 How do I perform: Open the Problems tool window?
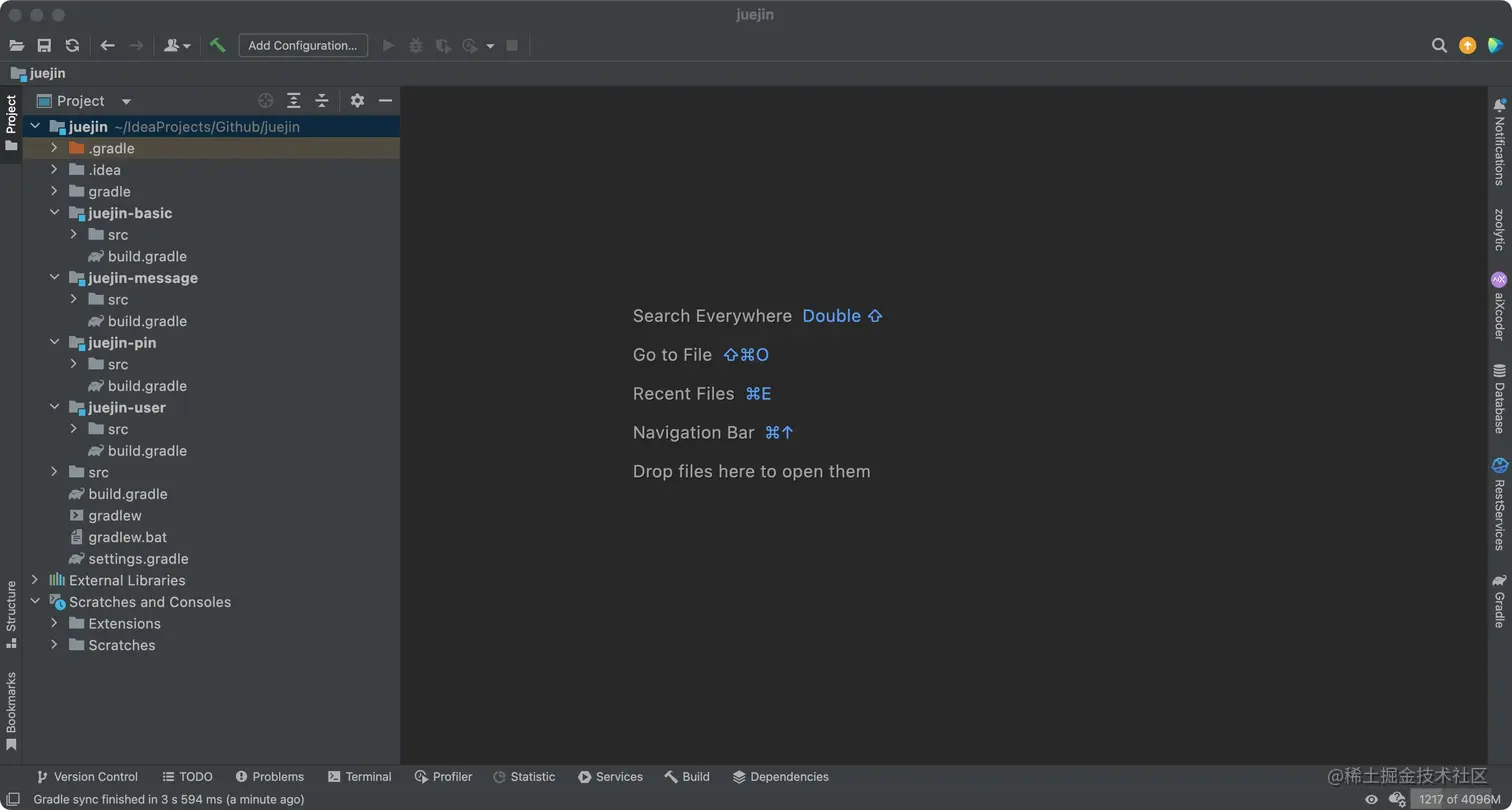point(270,777)
